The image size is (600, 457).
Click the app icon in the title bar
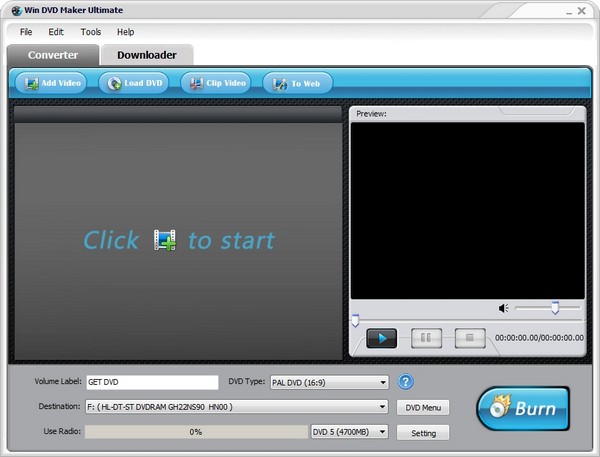point(16,11)
